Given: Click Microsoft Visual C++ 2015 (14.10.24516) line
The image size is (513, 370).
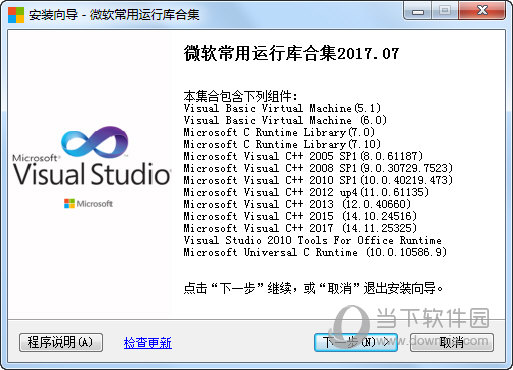Looking at the screenshot, I should 300,216.
